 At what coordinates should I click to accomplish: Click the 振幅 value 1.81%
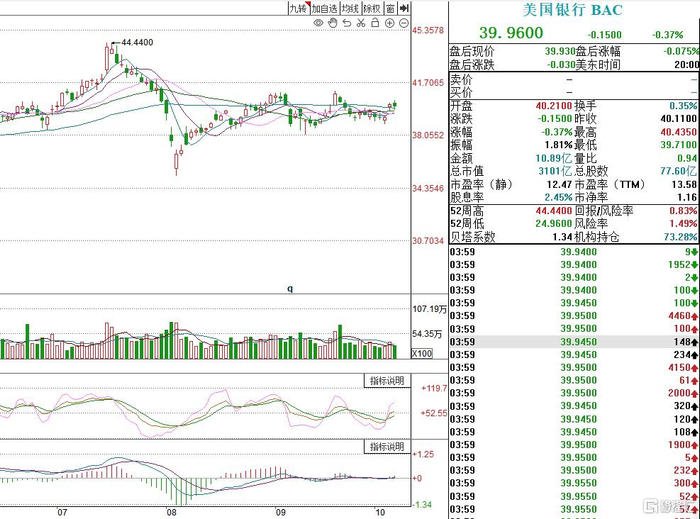point(558,145)
